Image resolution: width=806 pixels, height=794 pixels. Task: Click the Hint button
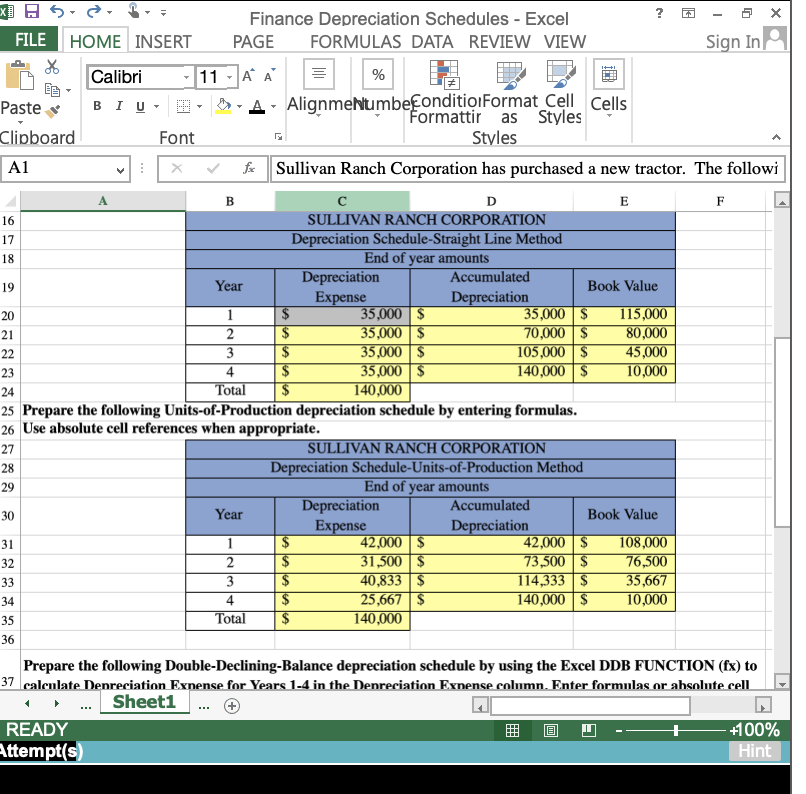point(754,751)
